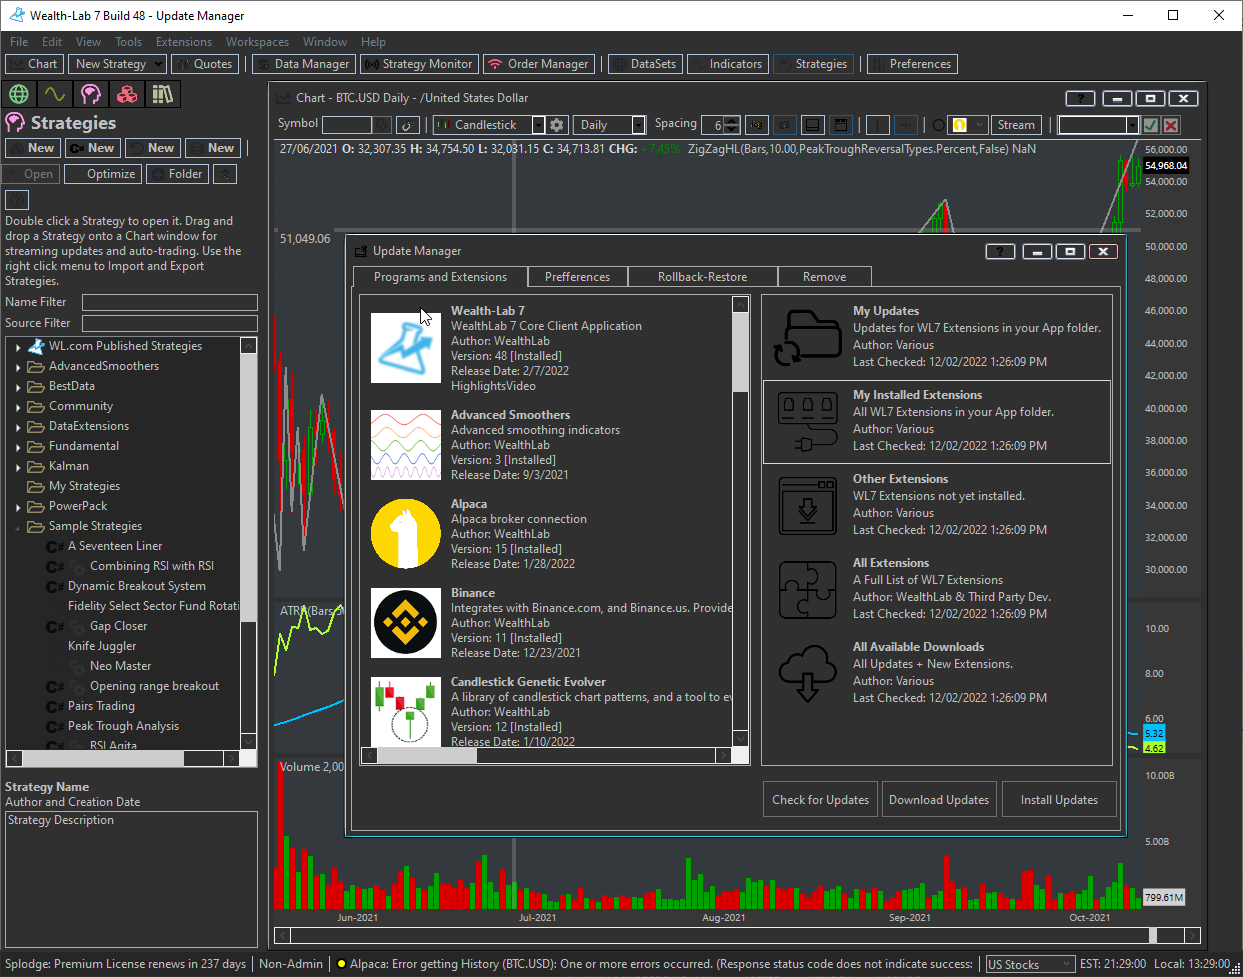Image resolution: width=1243 pixels, height=977 pixels.
Task: Click the Name Filter input field
Action: click(170, 302)
